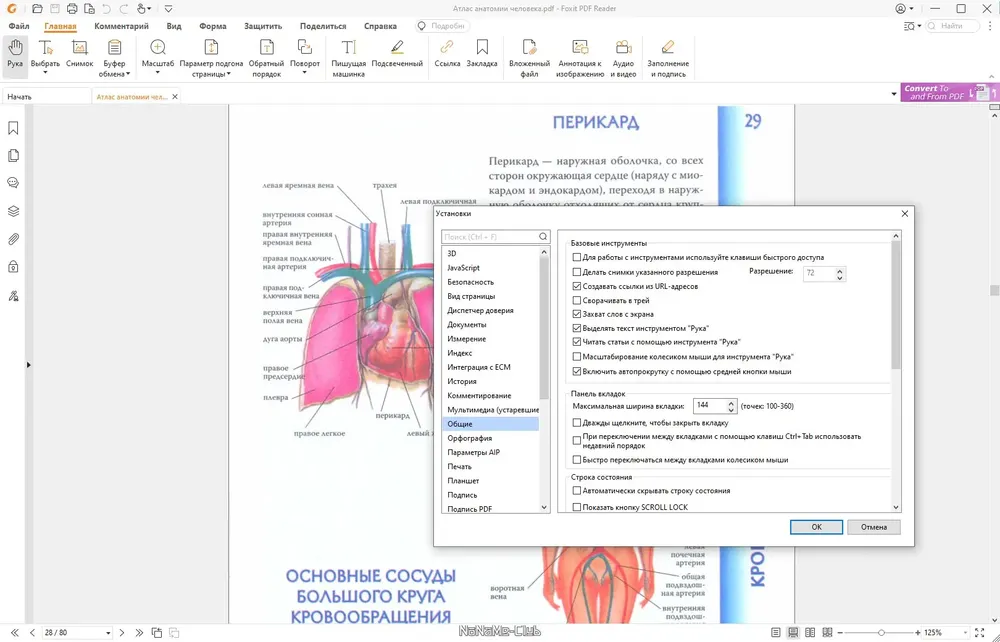Viewport: 1000px width, 642px height.
Task: Open the layers side panel
Action: (13, 211)
